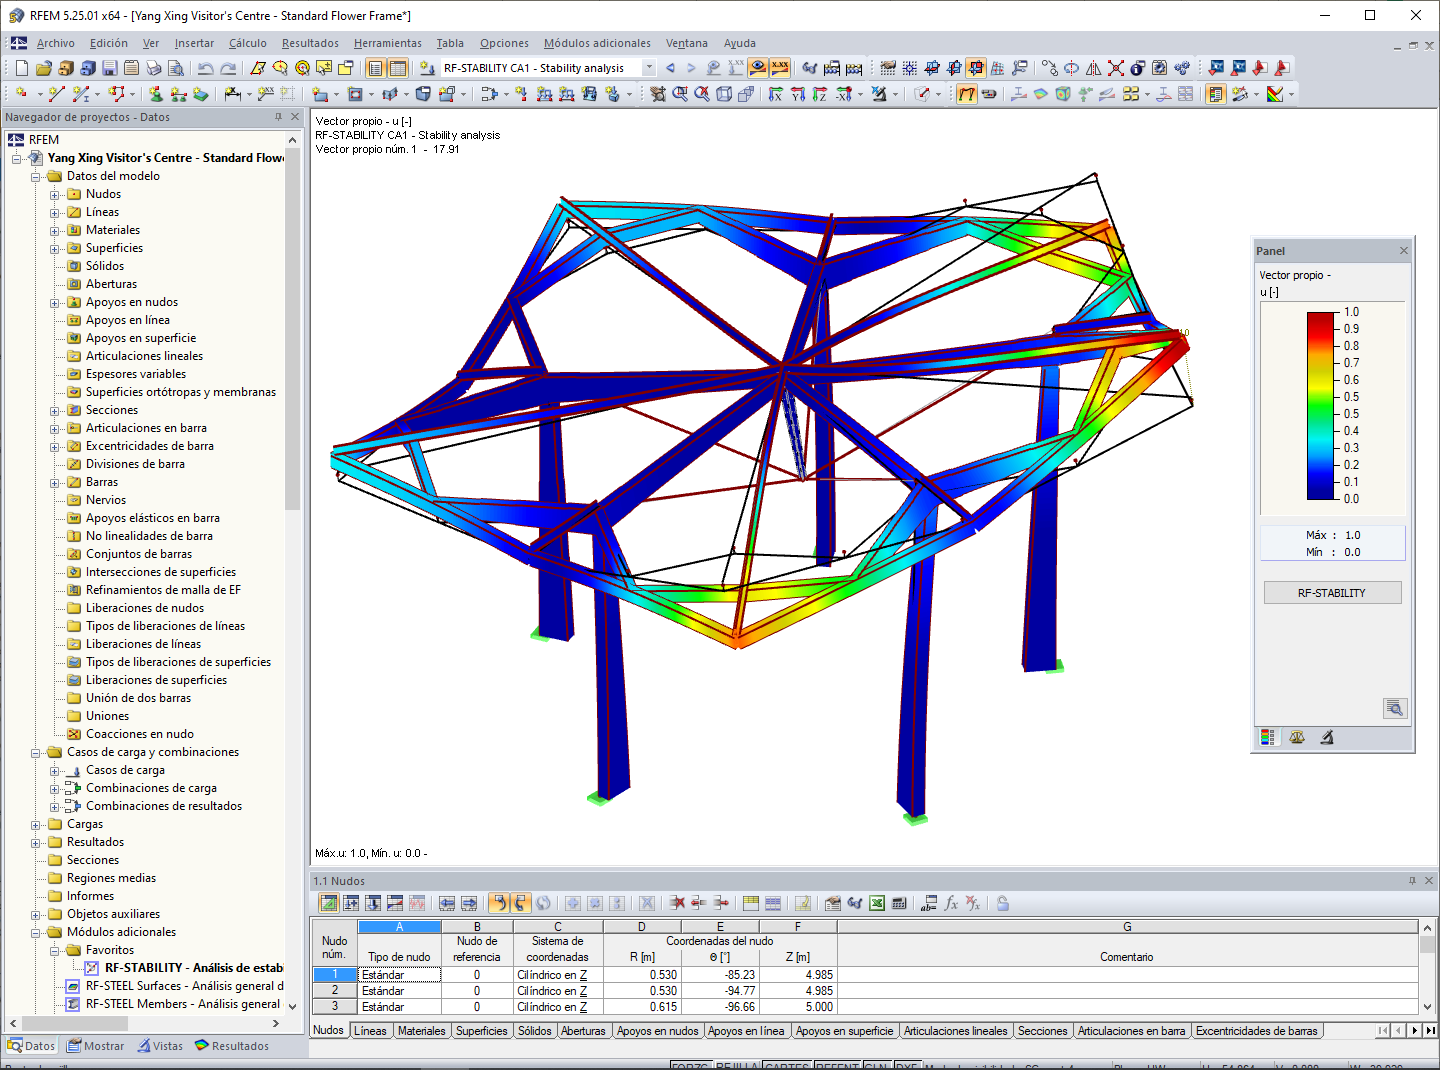Open the RF-STABILITY module panel
Screen dimensions: 1440x1070
[1332, 592]
